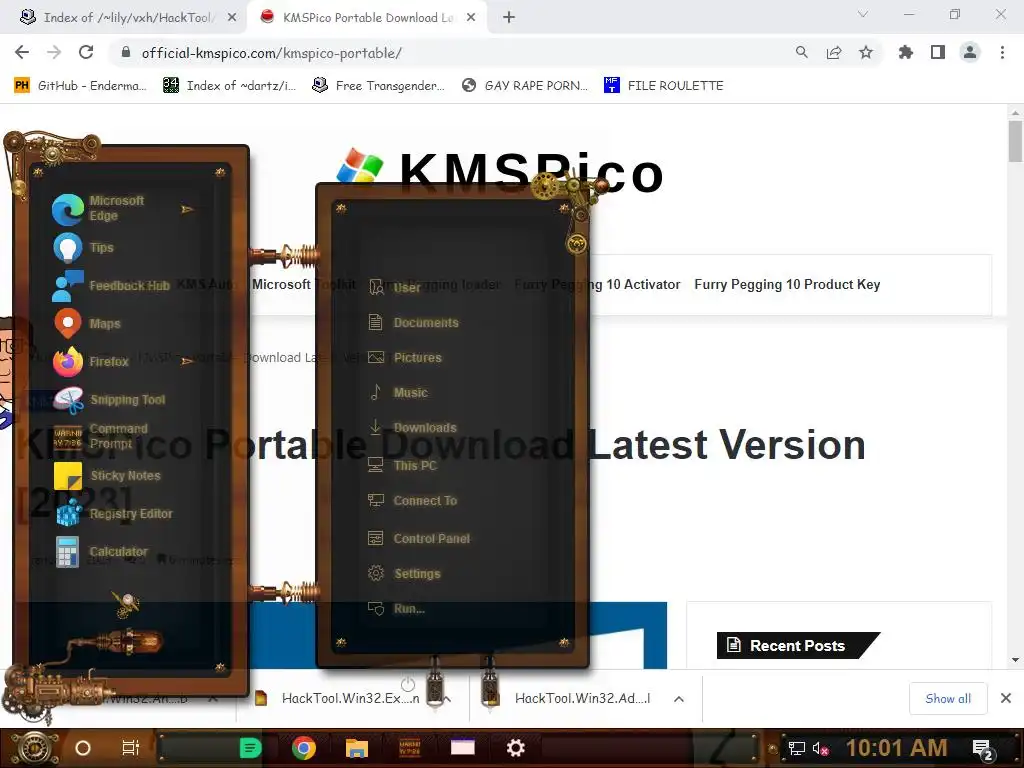Viewport: 1024px width, 768px height.
Task: Open Control Panel from the start menu
Action: point(419,539)
